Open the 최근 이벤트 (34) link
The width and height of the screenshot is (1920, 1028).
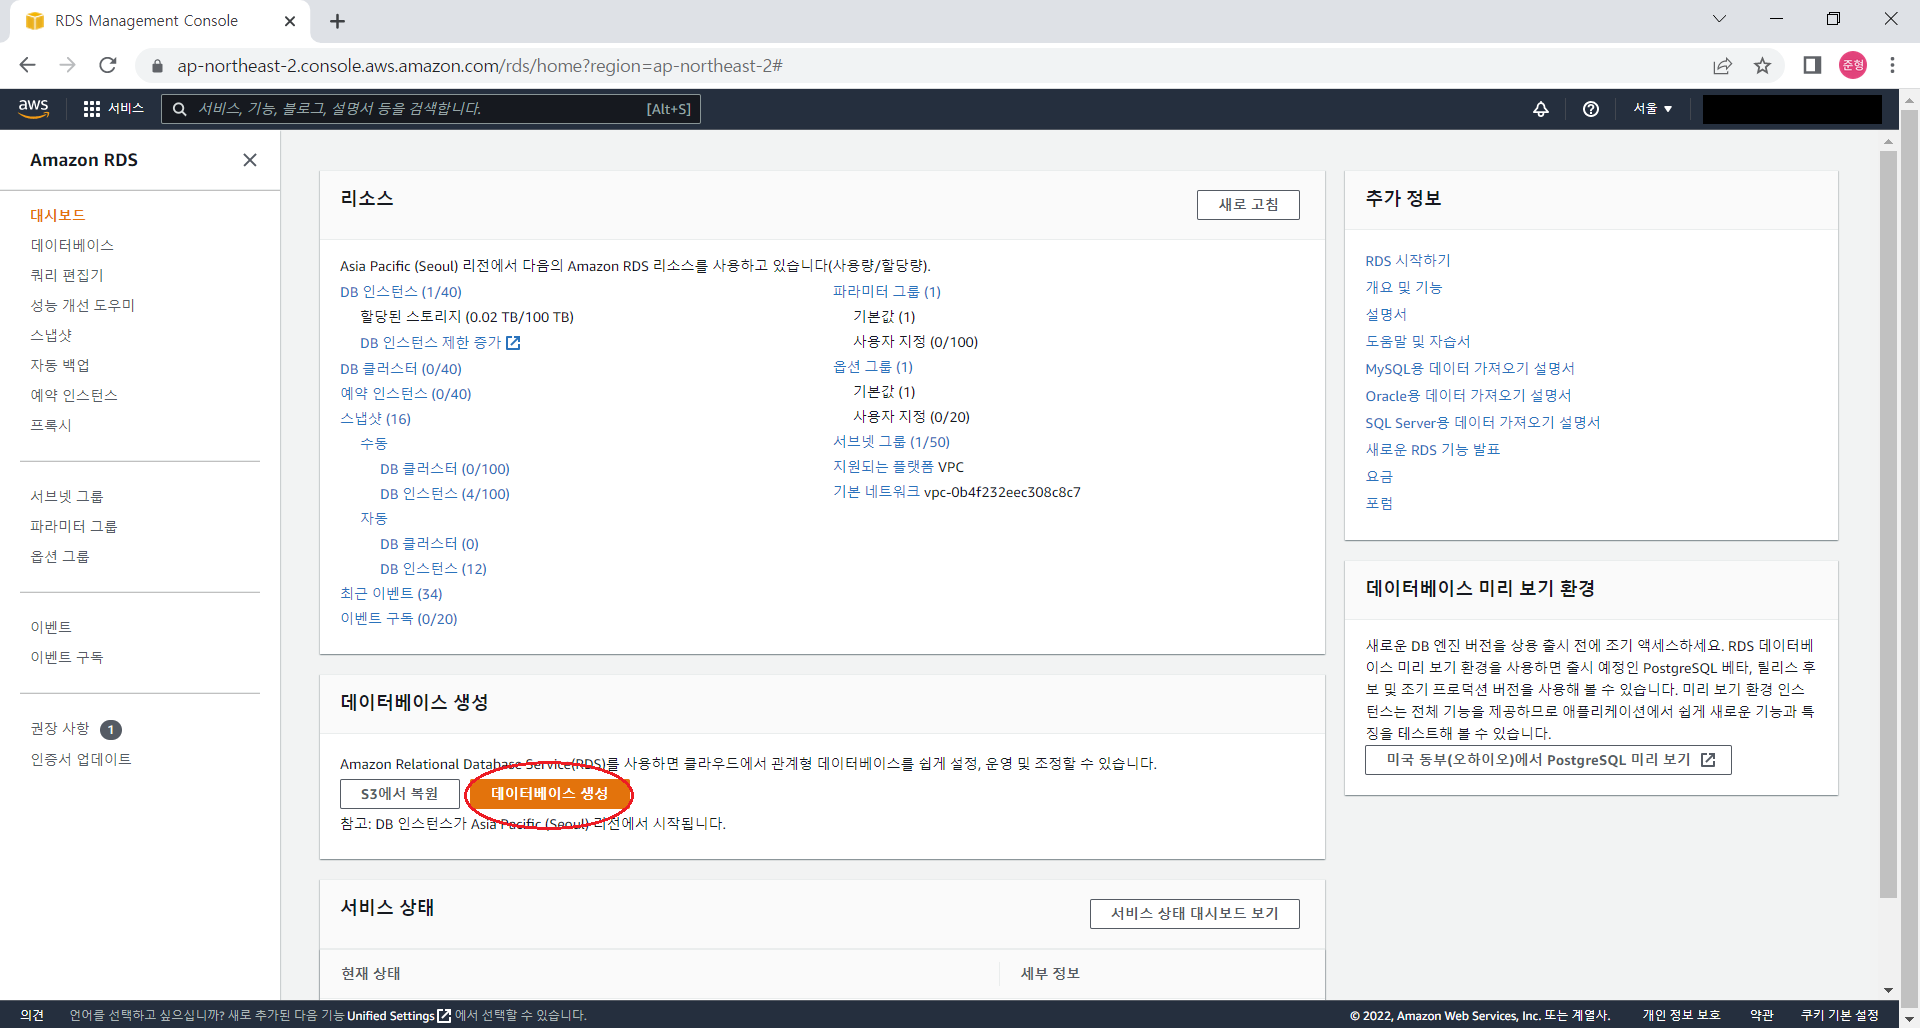(x=391, y=594)
